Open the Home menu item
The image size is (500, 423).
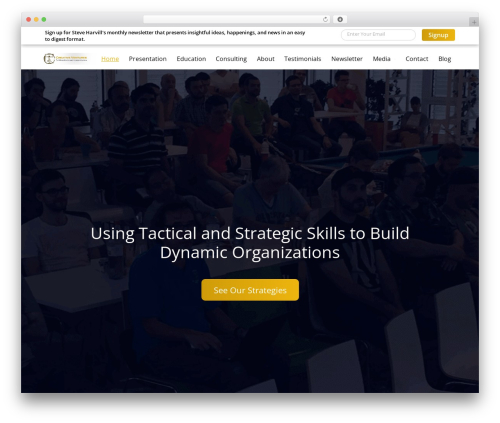coord(110,59)
